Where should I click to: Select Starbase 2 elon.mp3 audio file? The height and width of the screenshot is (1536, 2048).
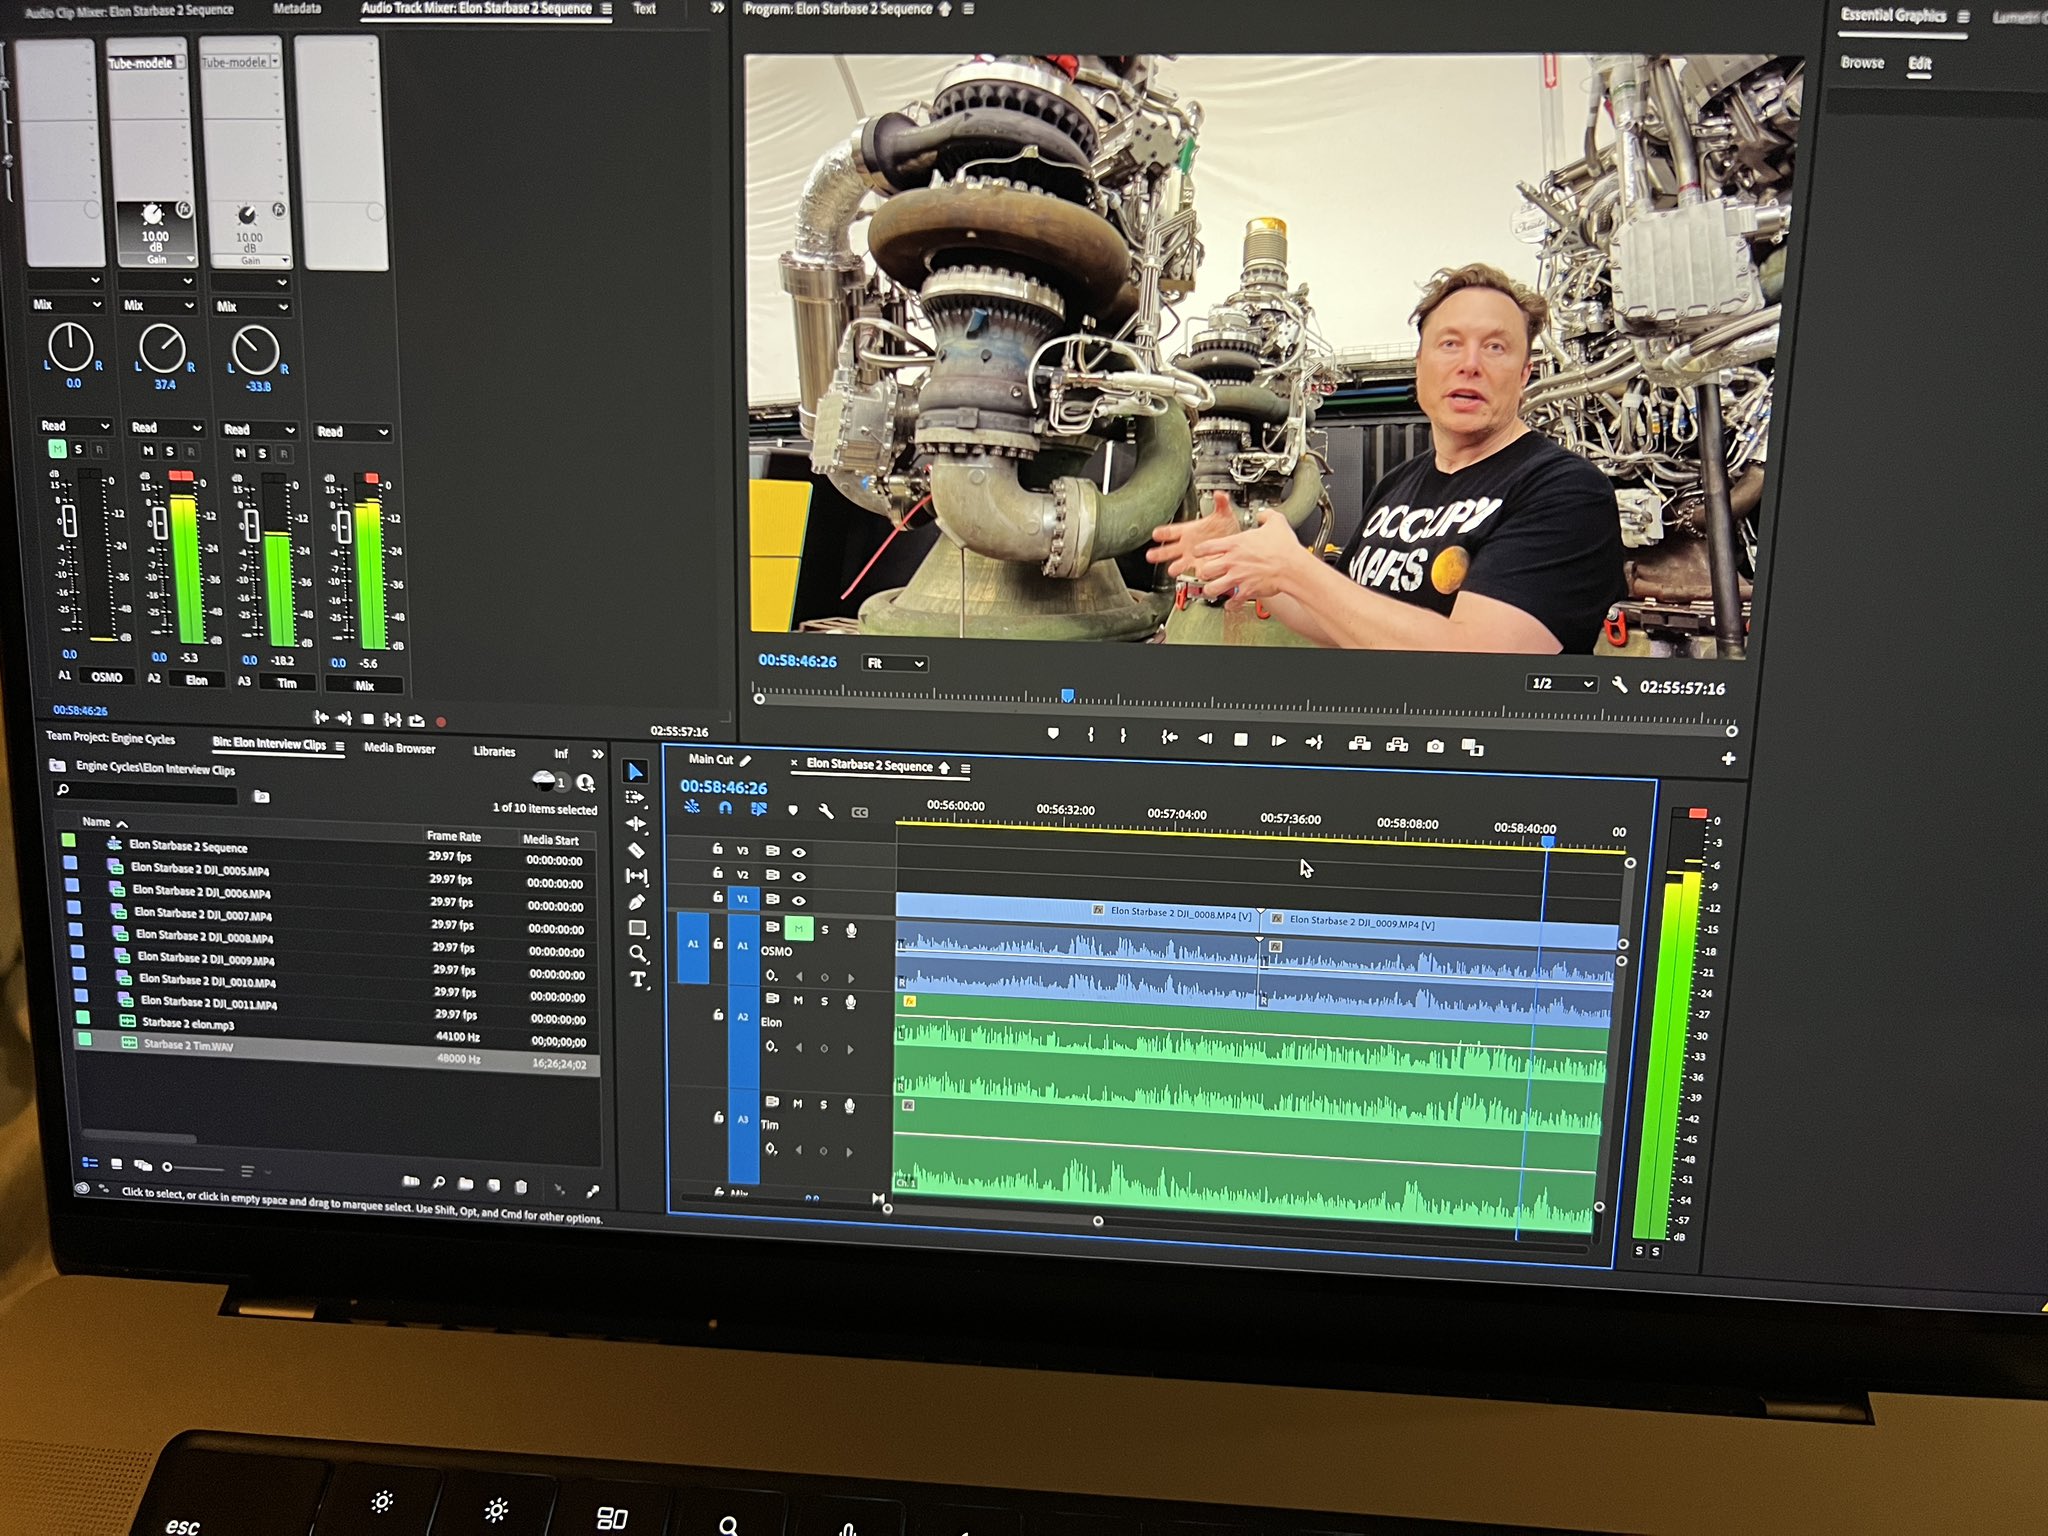pos(188,1023)
